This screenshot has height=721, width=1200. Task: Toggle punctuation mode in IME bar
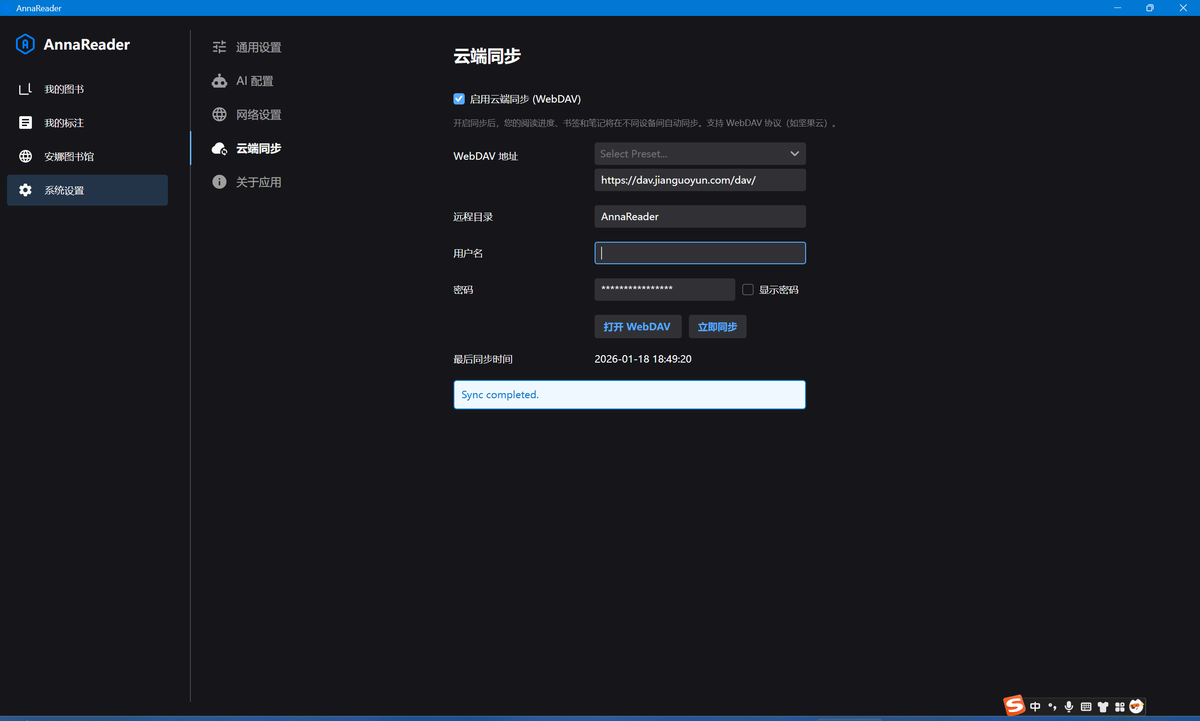tap(1052, 707)
